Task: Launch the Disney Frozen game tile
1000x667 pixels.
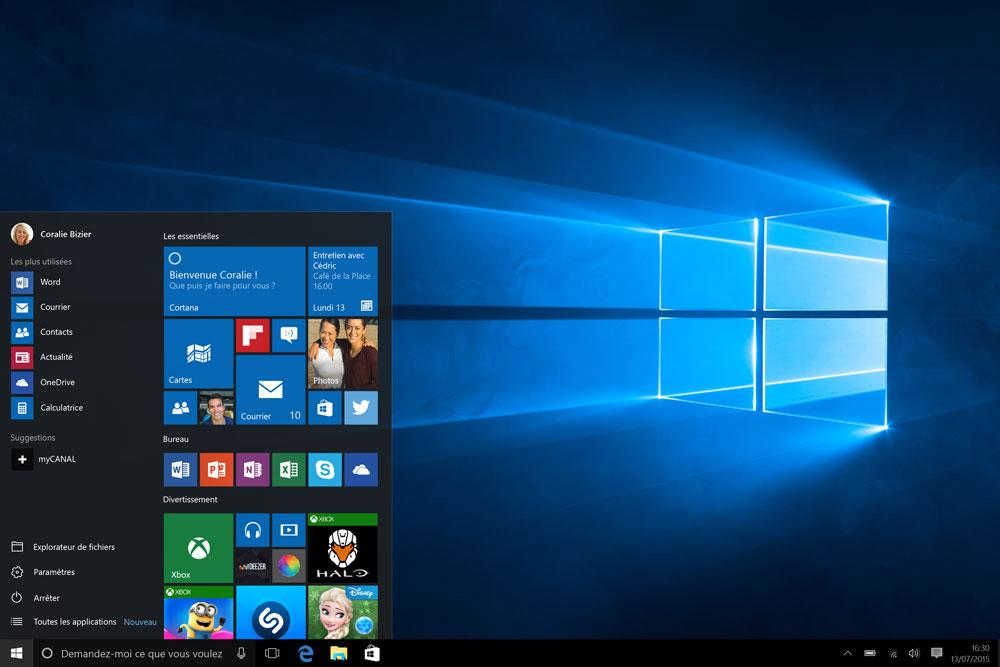Action: pos(342,613)
